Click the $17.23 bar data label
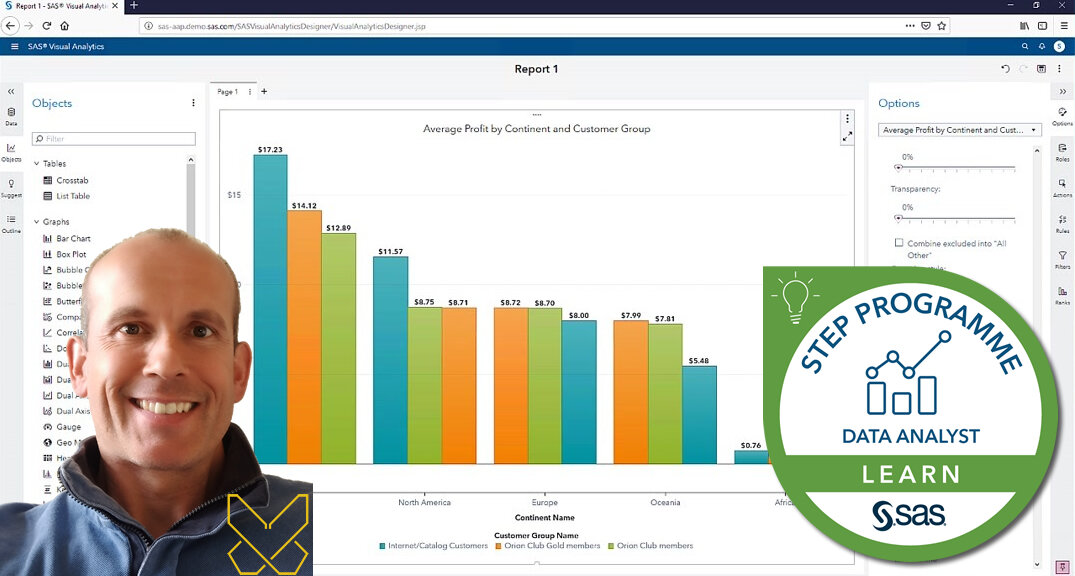 [270, 149]
